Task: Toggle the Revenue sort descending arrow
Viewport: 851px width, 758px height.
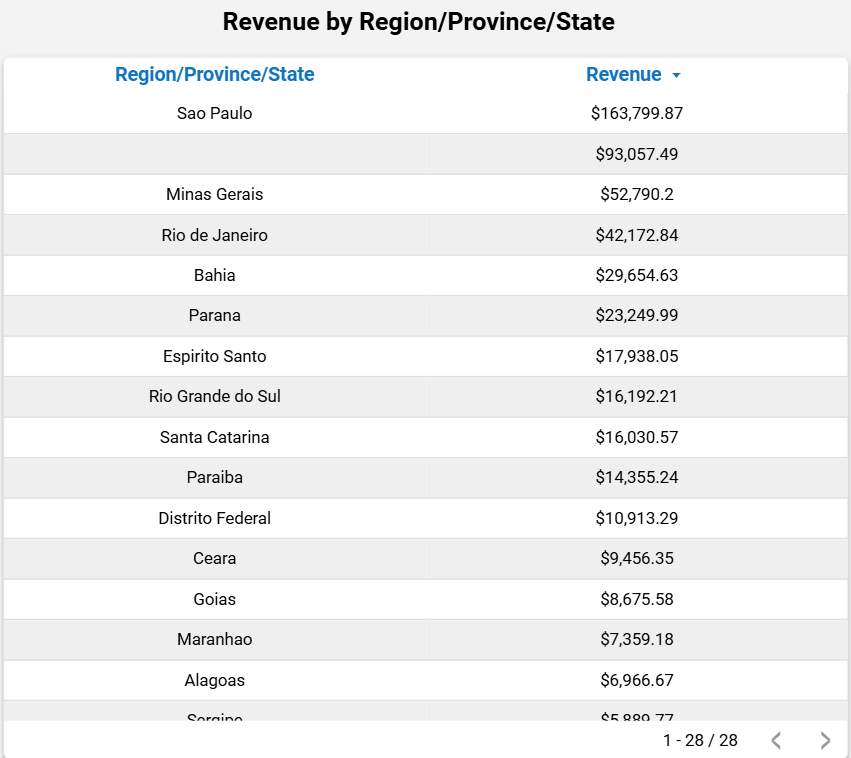Action: point(676,76)
